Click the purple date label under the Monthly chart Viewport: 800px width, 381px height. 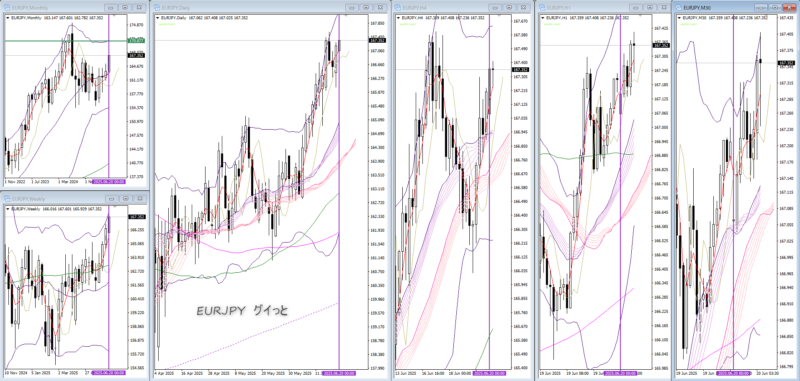(109, 182)
